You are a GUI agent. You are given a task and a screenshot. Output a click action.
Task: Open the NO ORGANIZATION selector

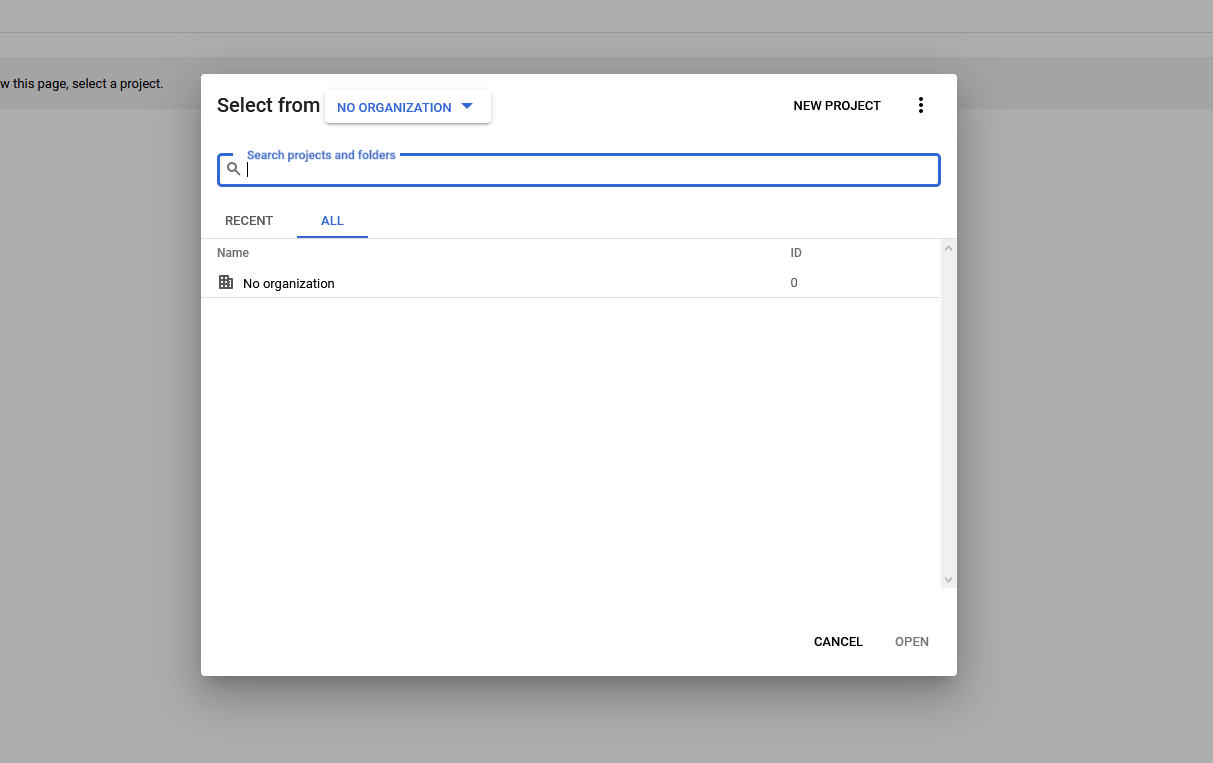(x=407, y=107)
